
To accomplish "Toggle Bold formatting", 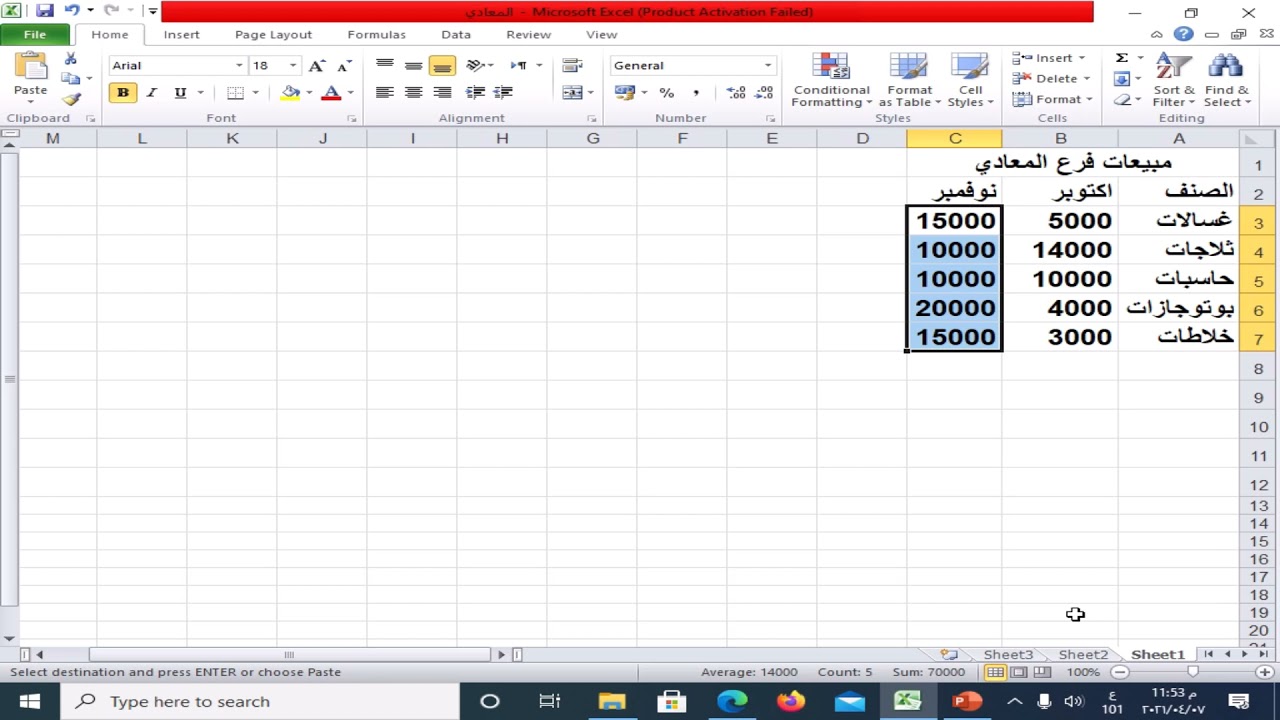I will [x=123, y=92].
